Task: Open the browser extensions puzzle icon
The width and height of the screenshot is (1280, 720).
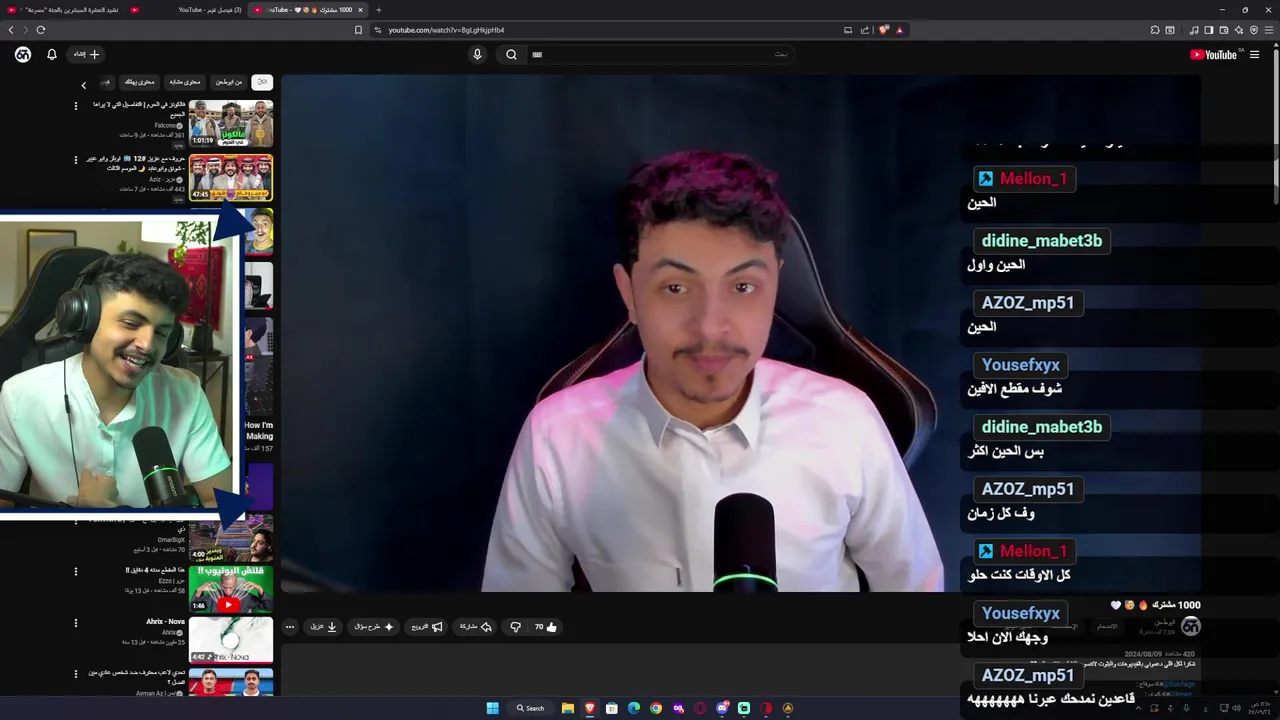Action: [x=1154, y=30]
